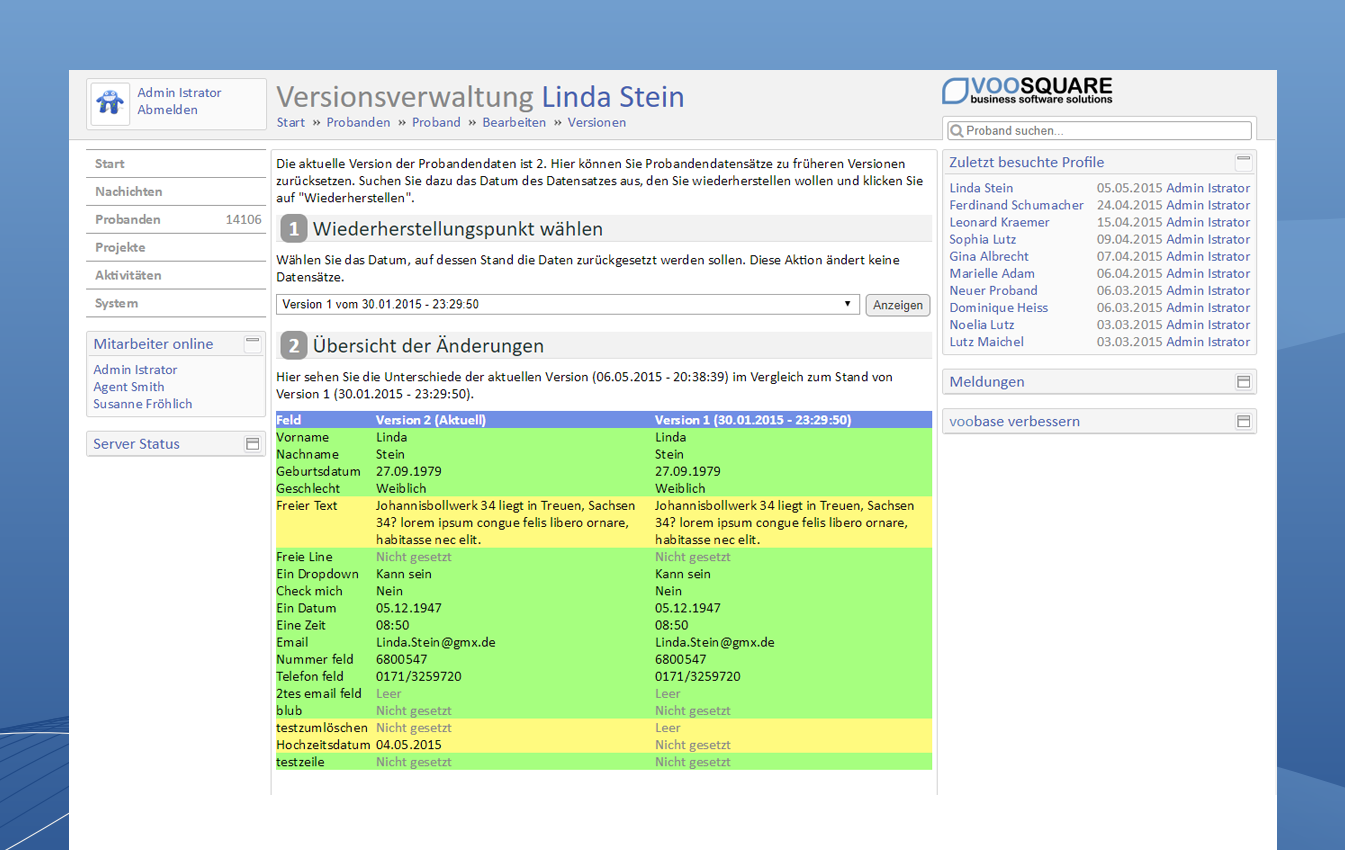Go to Bearbeiten in the breadcrumb

514,123
